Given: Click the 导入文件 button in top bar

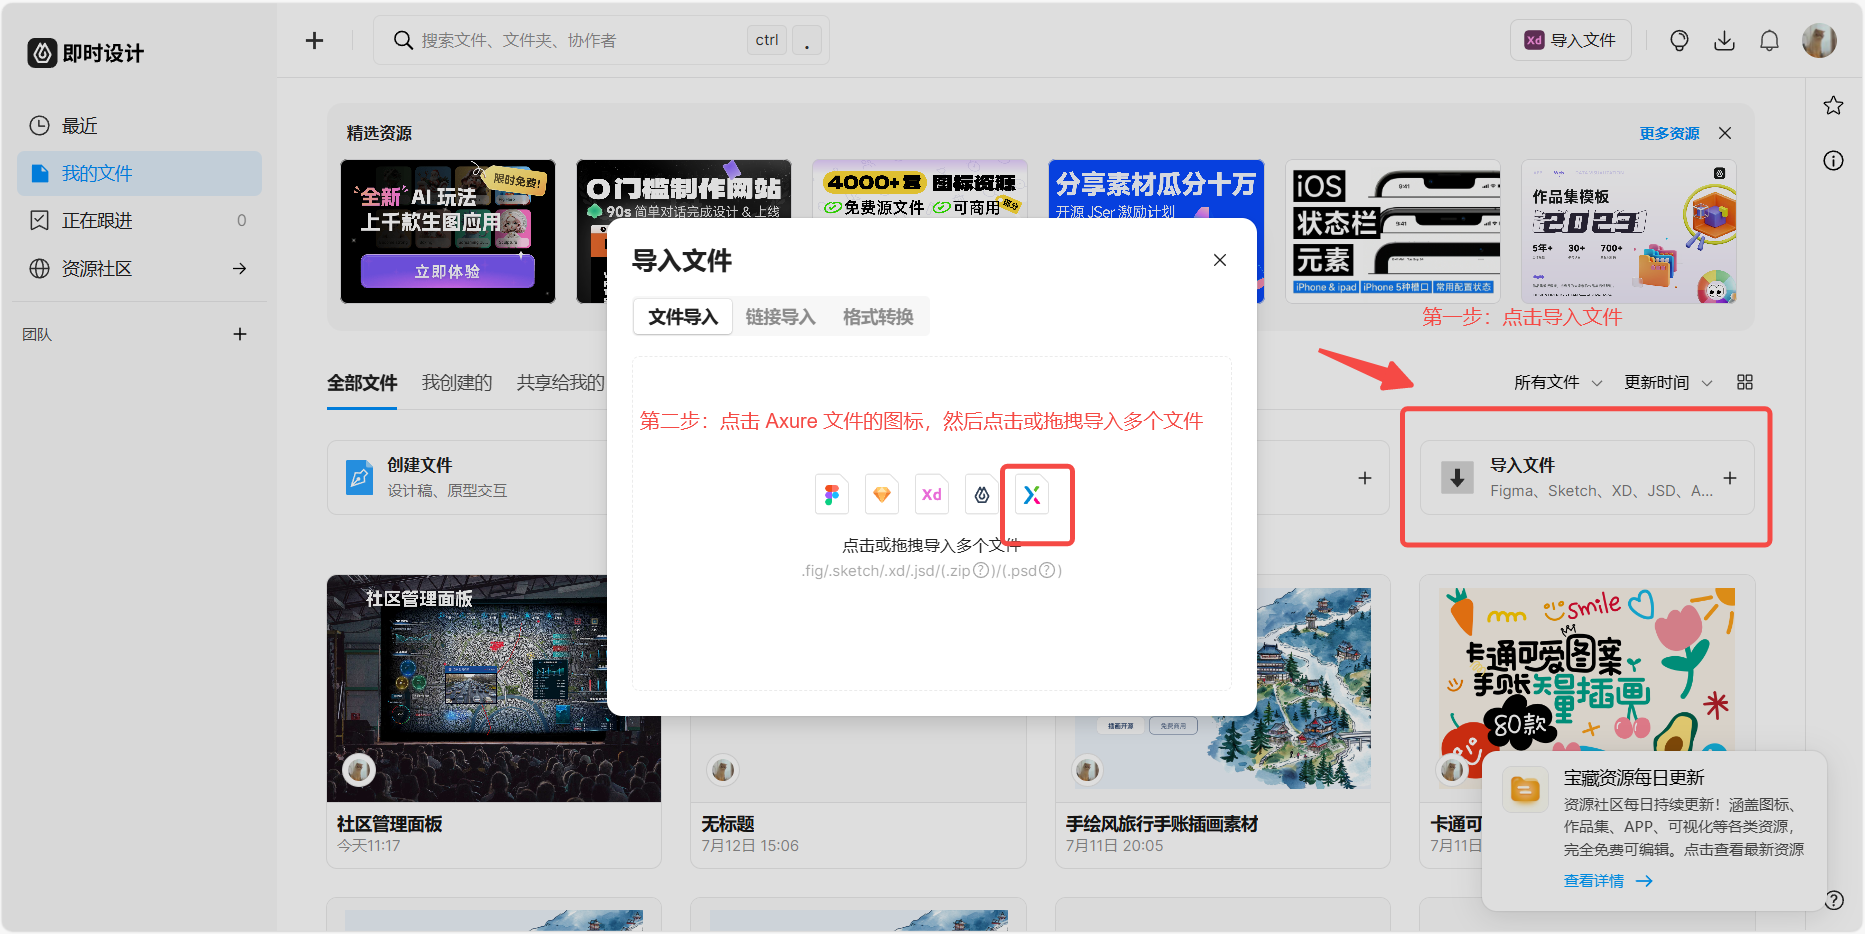Looking at the screenshot, I should click(x=1570, y=40).
